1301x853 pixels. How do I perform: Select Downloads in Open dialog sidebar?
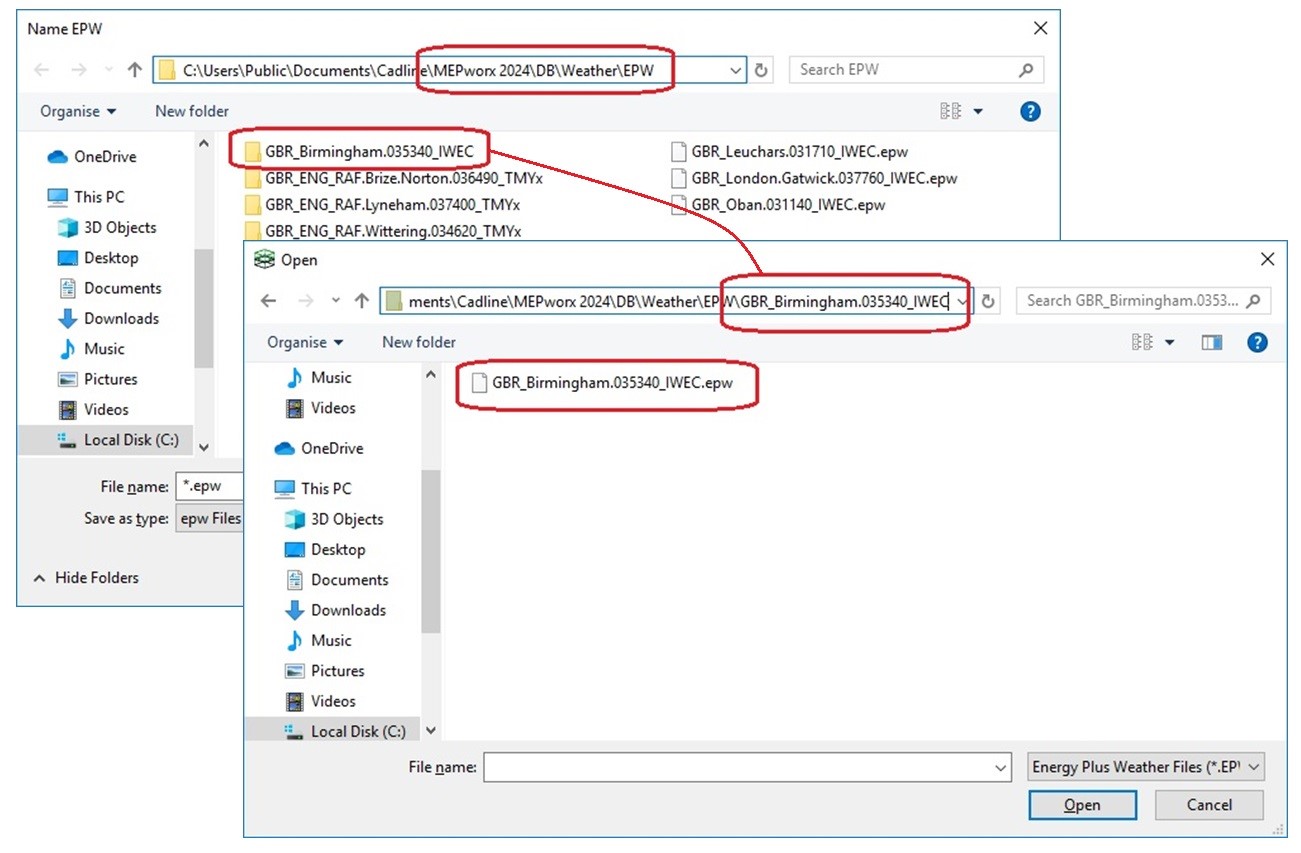[x=335, y=610]
